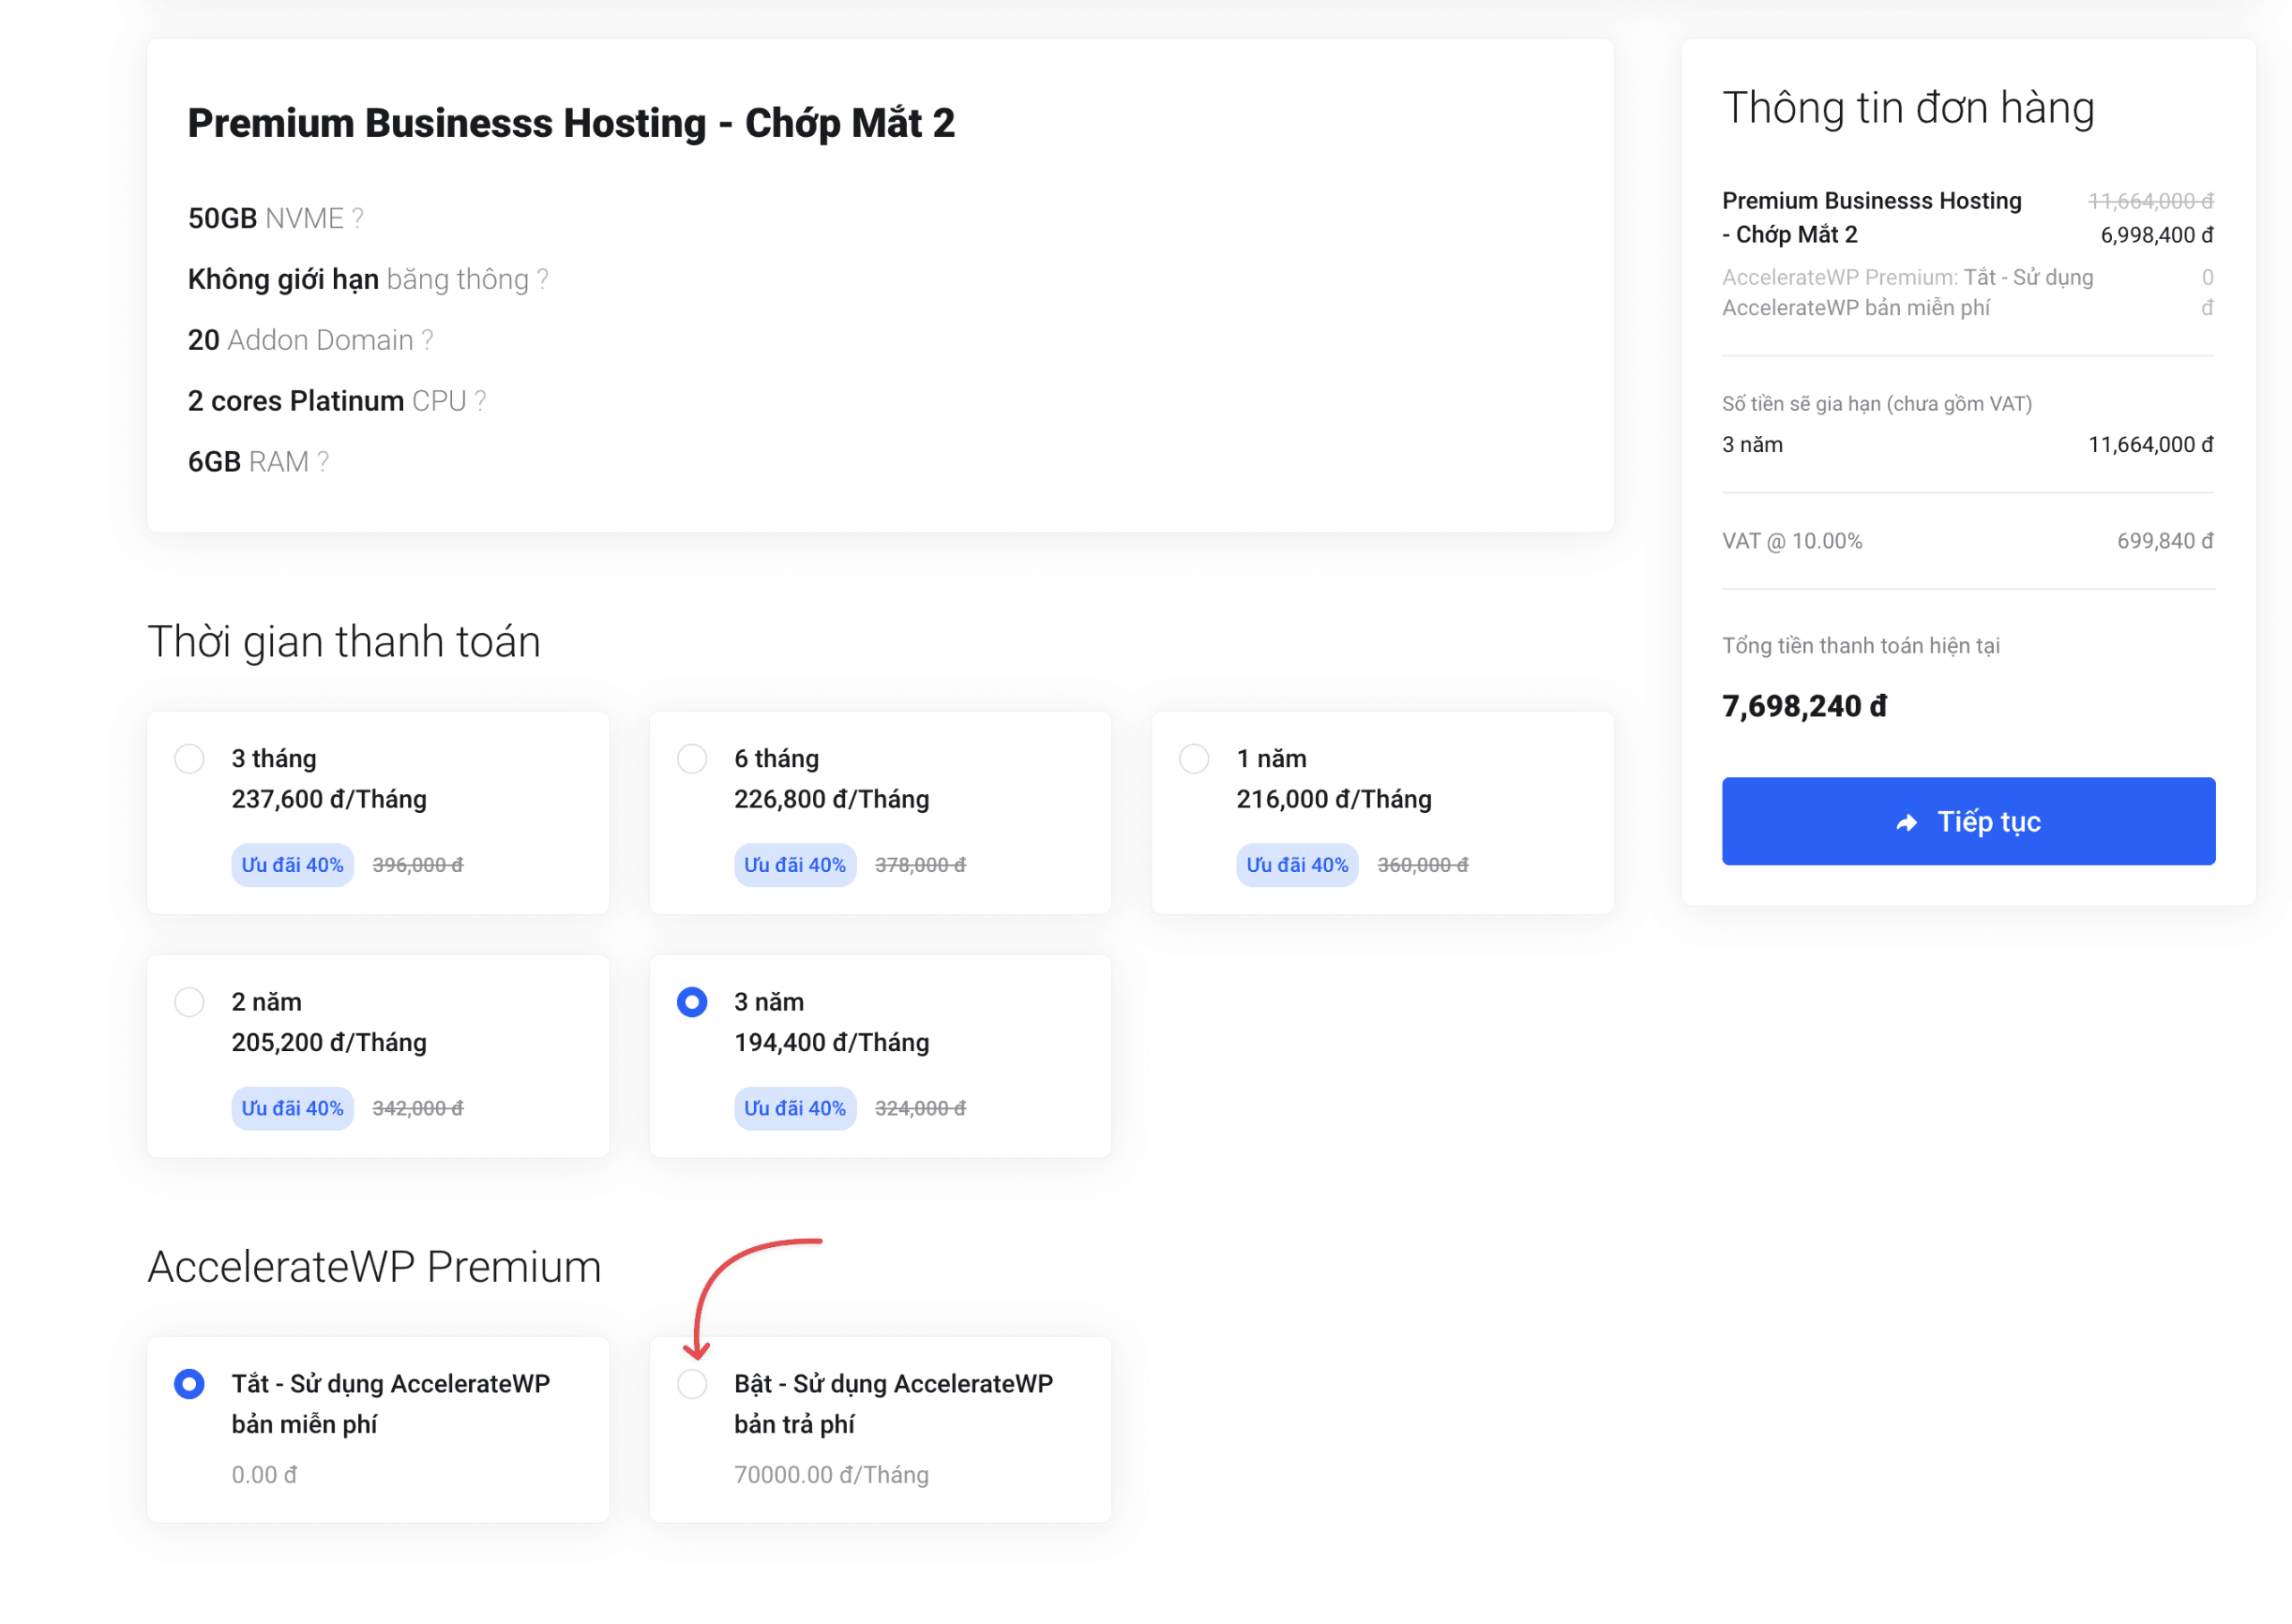Click the question mark next to CPU
The width and height of the screenshot is (2292, 1624).
point(480,401)
